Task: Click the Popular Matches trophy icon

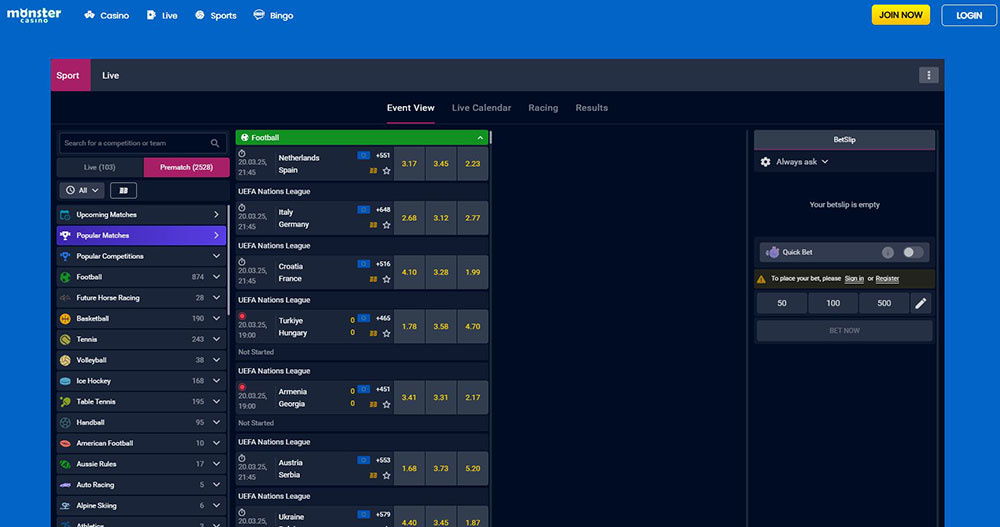Action: pos(65,235)
